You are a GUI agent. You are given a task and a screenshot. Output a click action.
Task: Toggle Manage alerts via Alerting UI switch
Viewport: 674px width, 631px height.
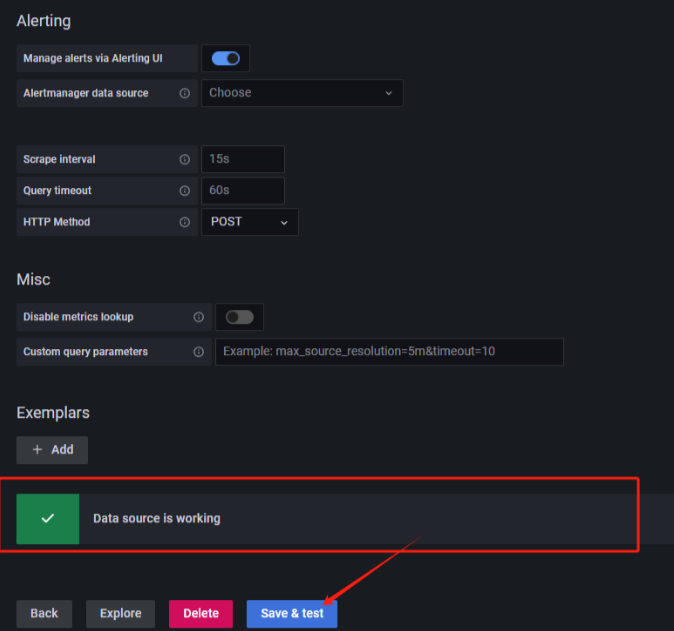point(226,58)
